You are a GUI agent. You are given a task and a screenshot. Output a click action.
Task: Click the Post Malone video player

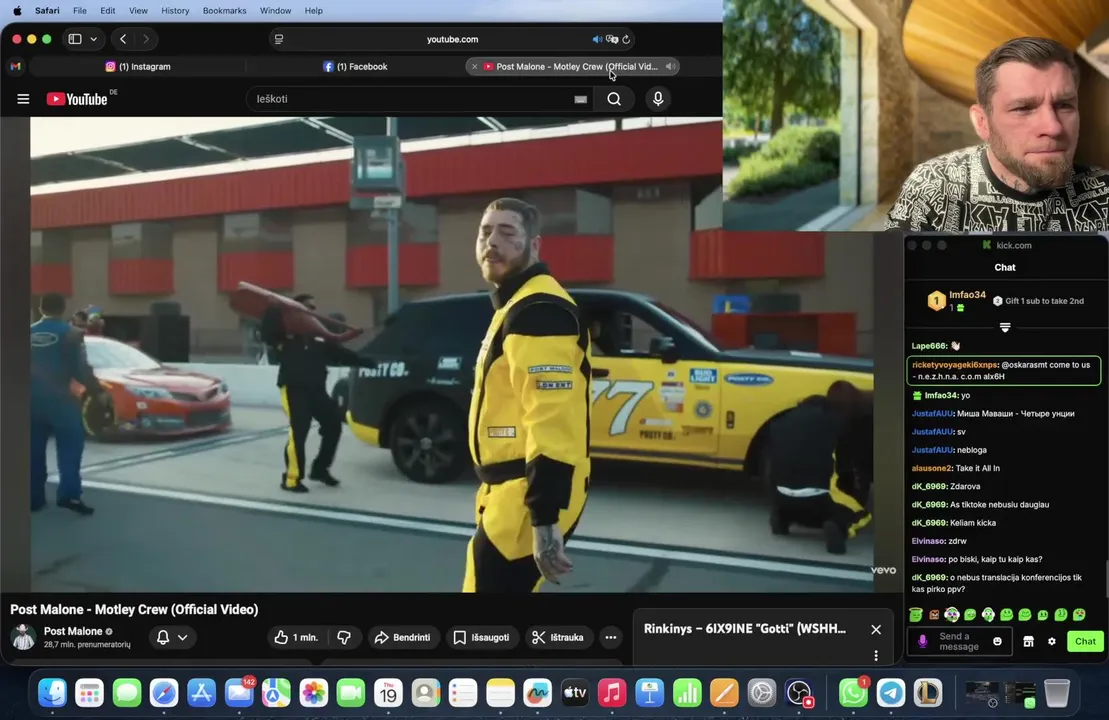[x=452, y=354]
